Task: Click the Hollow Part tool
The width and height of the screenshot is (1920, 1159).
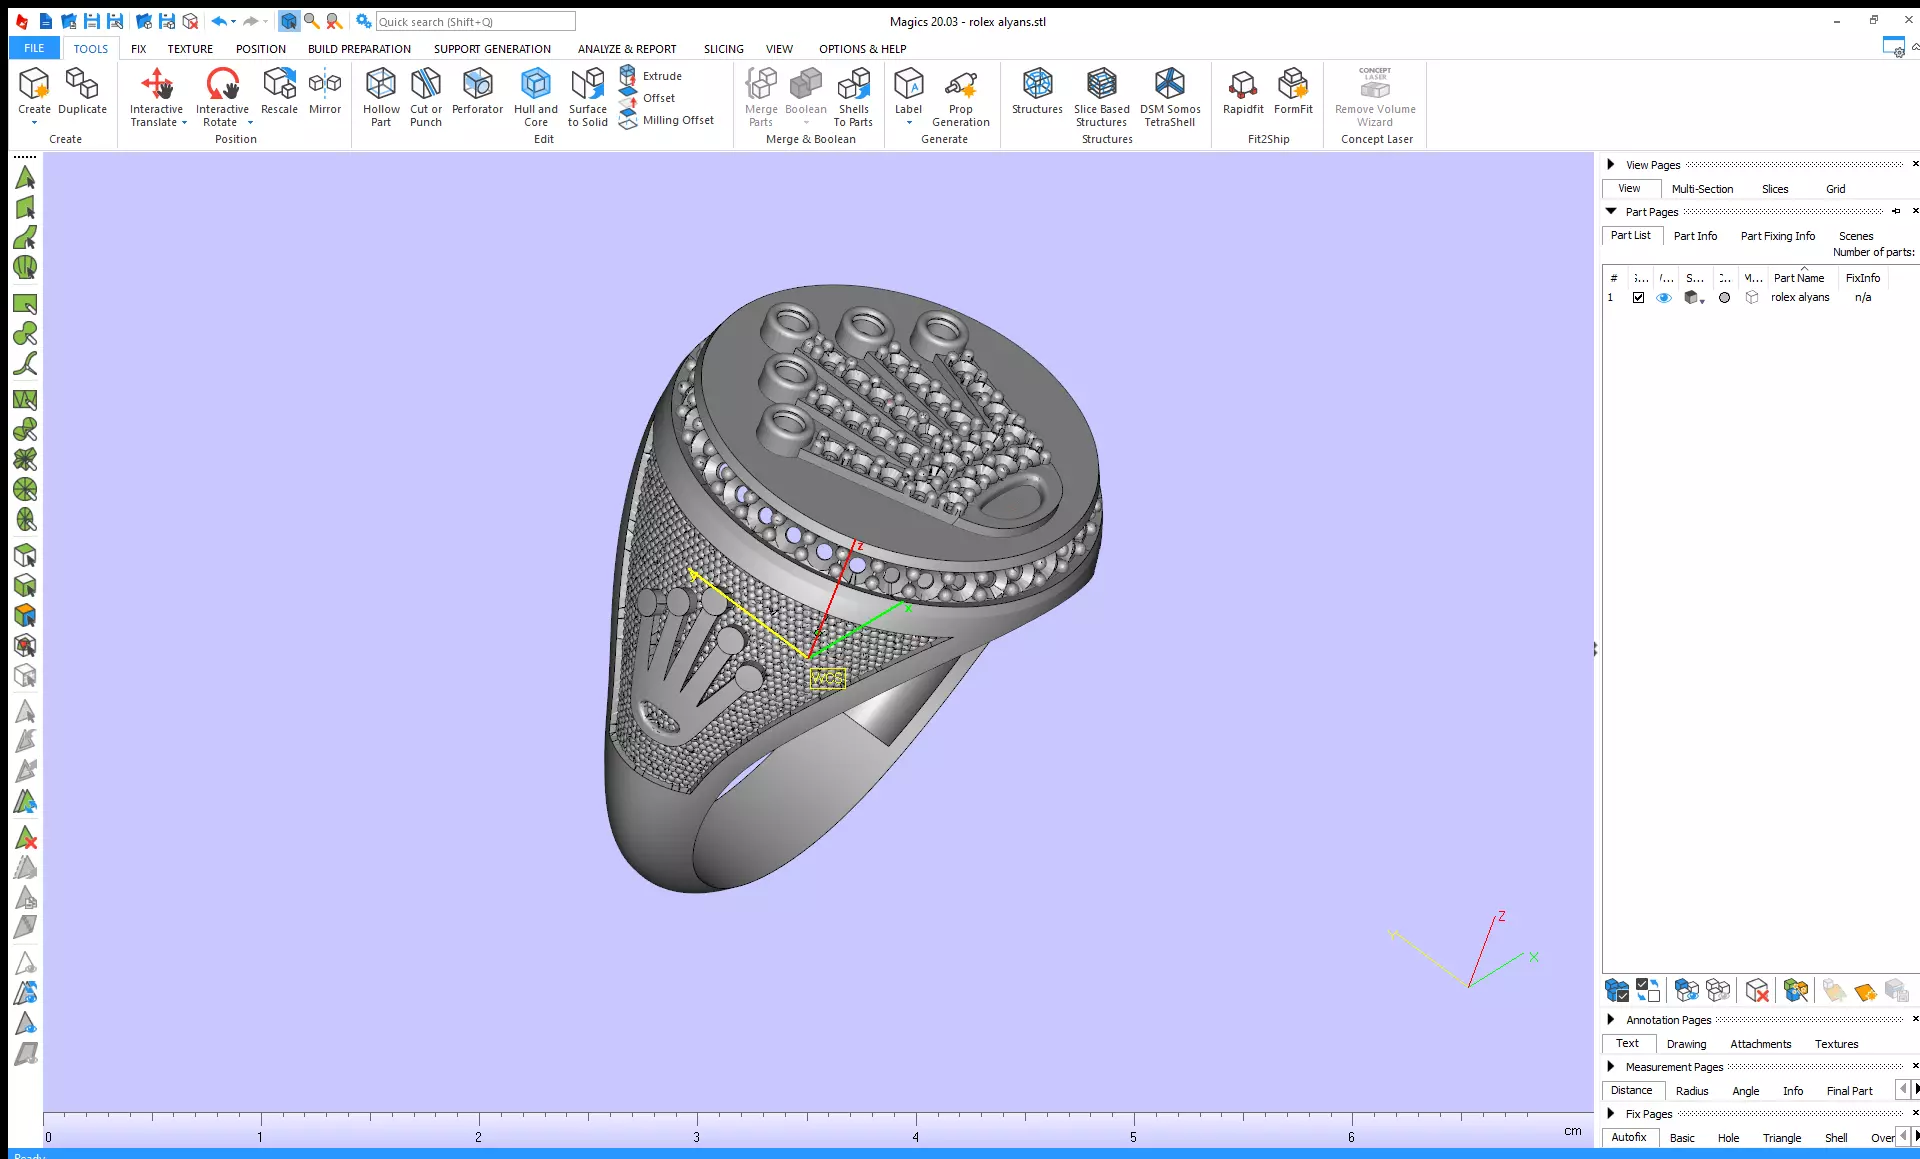Action: point(381,97)
